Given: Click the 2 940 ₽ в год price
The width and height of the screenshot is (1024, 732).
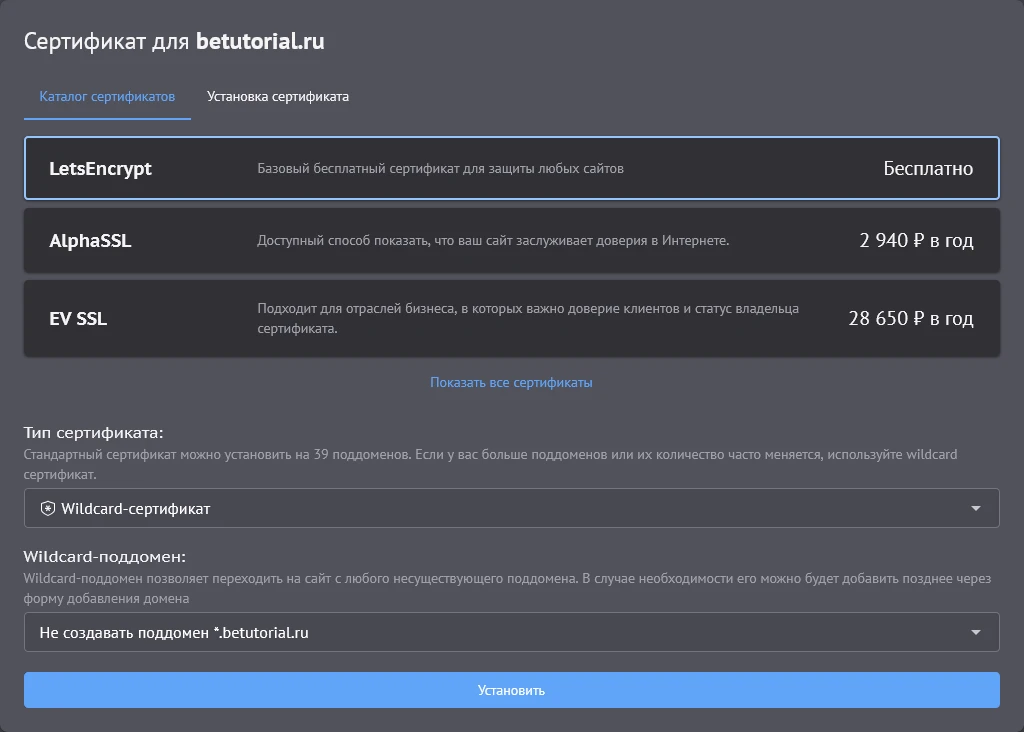Looking at the screenshot, I should click(x=916, y=240).
